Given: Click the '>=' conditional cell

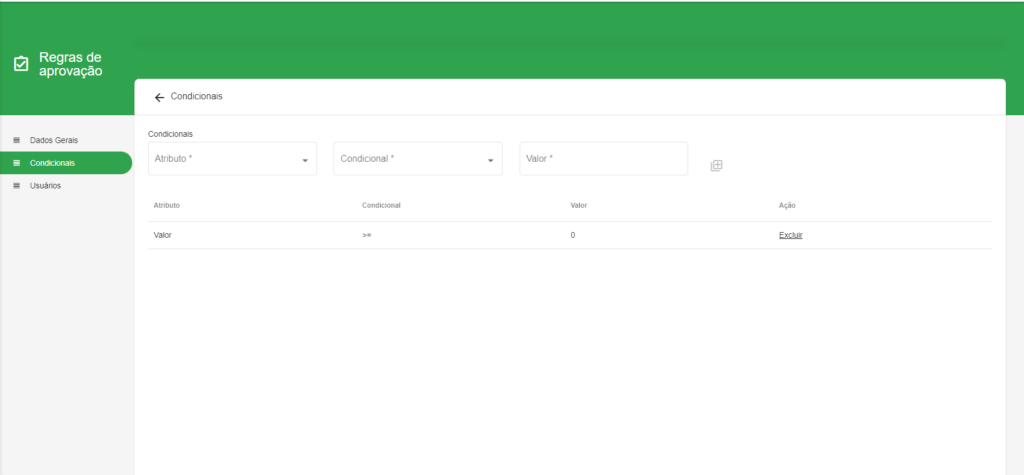Looking at the screenshot, I should (x=366, y=235).
